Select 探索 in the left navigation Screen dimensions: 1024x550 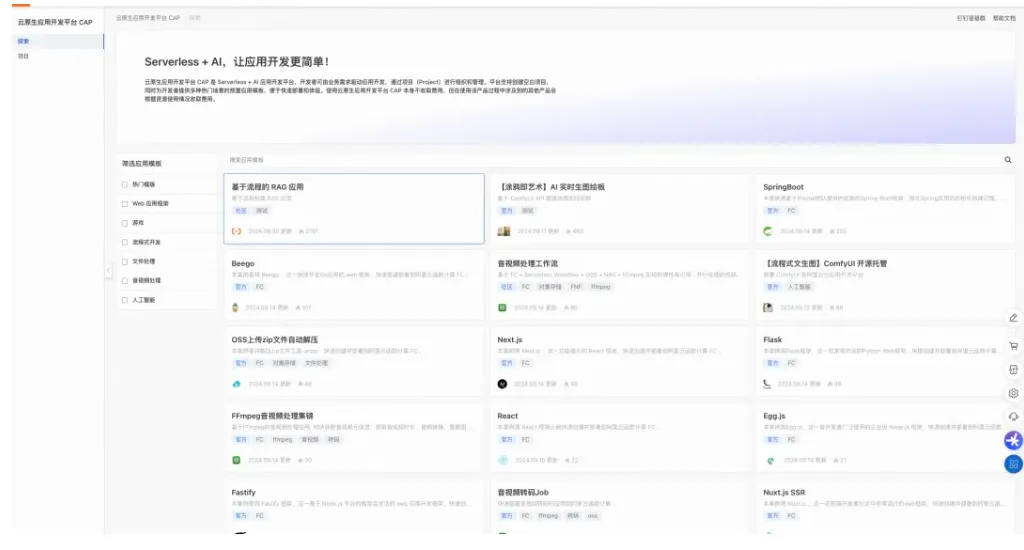(58, 41)
